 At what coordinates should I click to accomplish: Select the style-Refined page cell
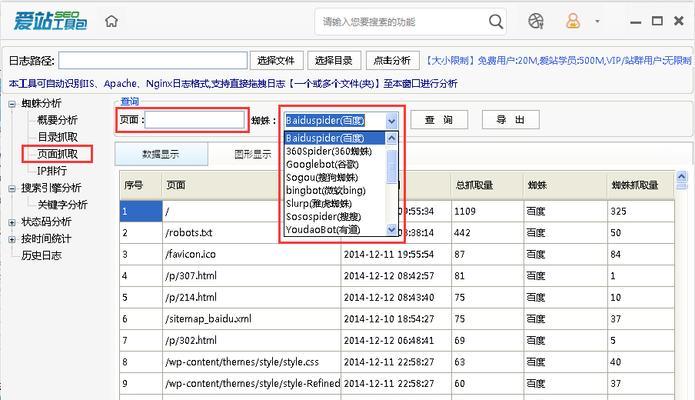(252, 383)
